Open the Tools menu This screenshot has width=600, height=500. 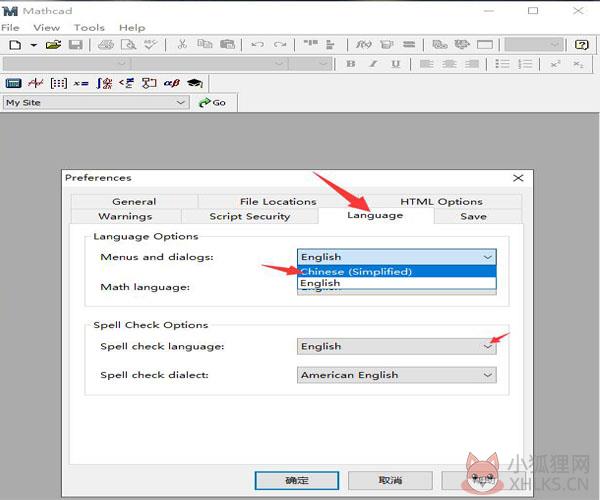click(x=89, y=28)
